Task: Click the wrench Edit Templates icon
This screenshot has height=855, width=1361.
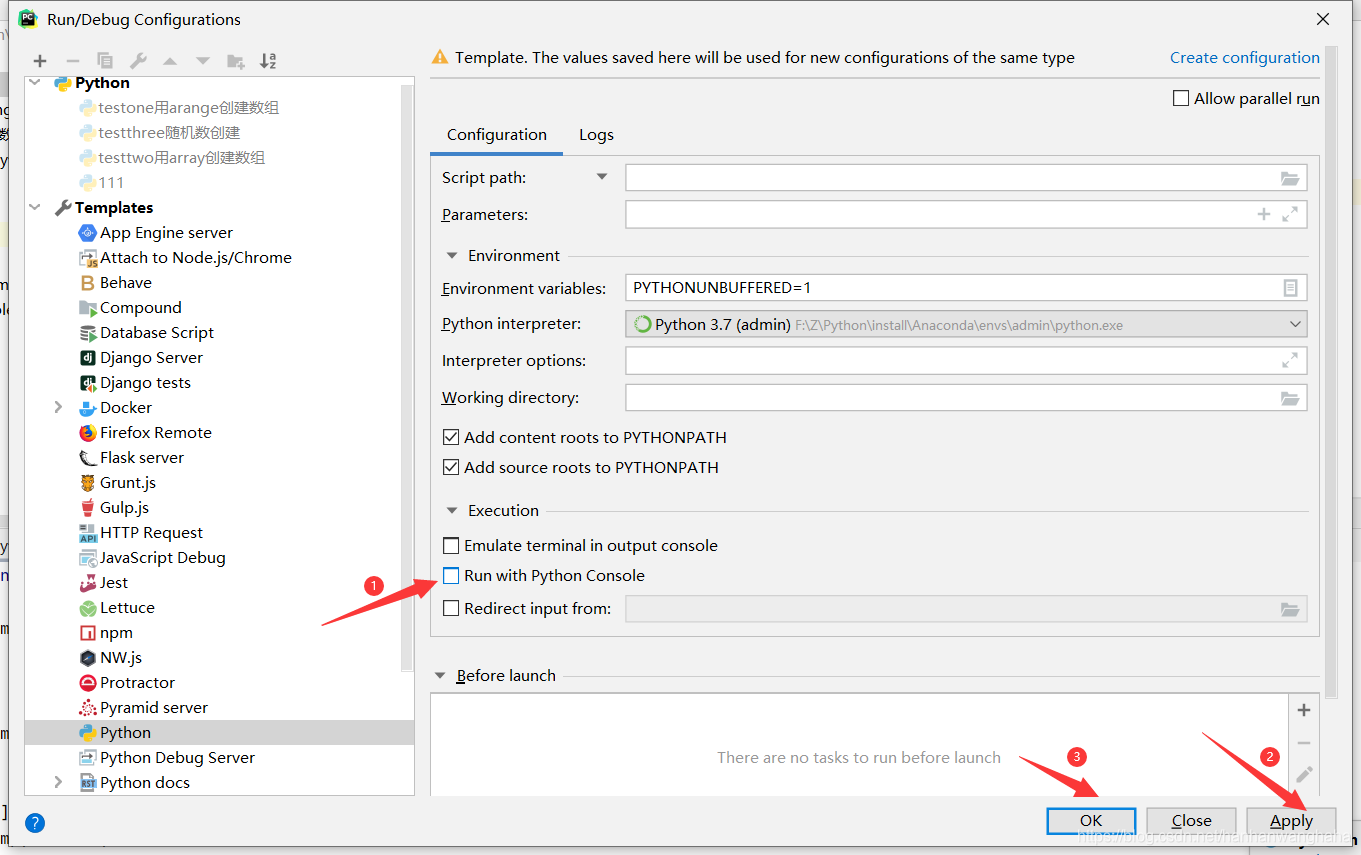Action: click(x=138, y=61)
